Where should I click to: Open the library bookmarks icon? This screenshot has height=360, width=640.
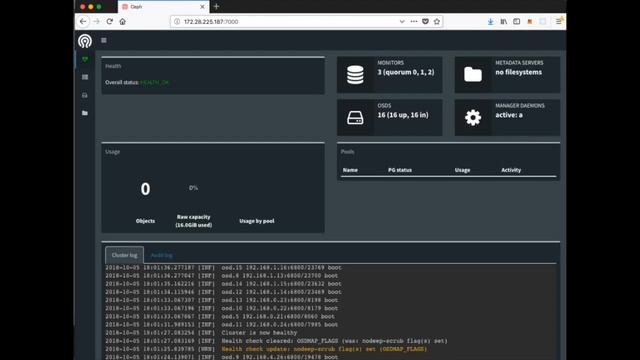tap(504, 21)
